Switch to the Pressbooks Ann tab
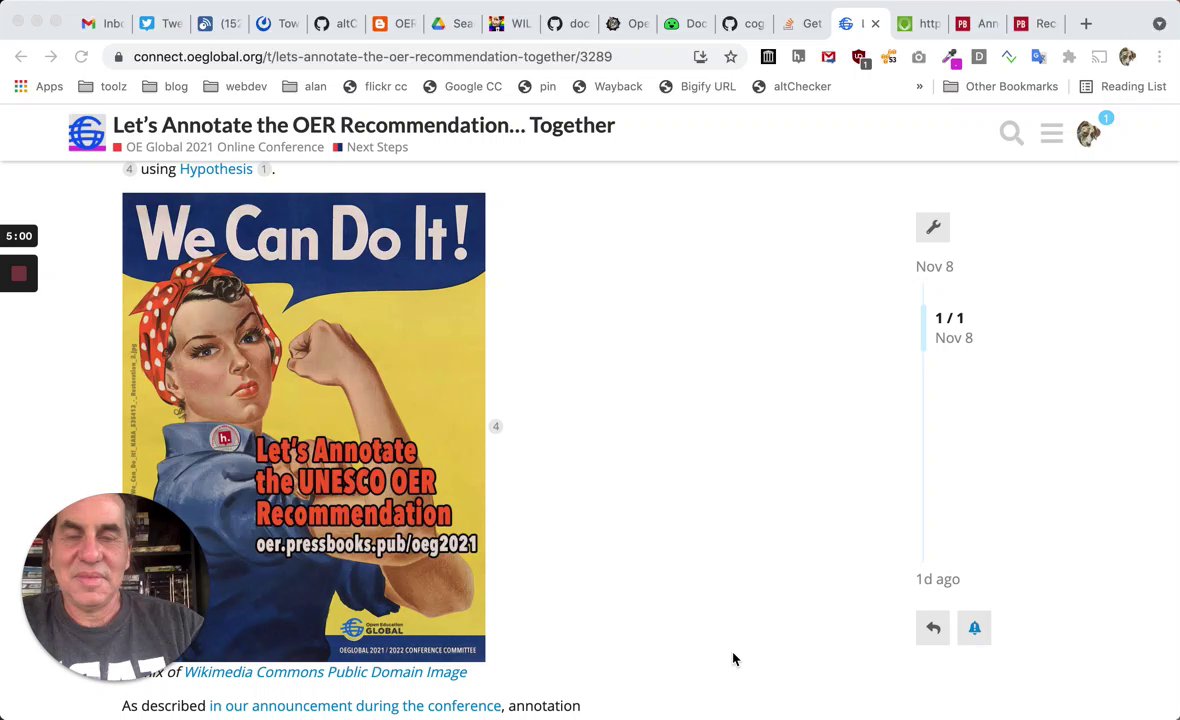 (977, 24)
